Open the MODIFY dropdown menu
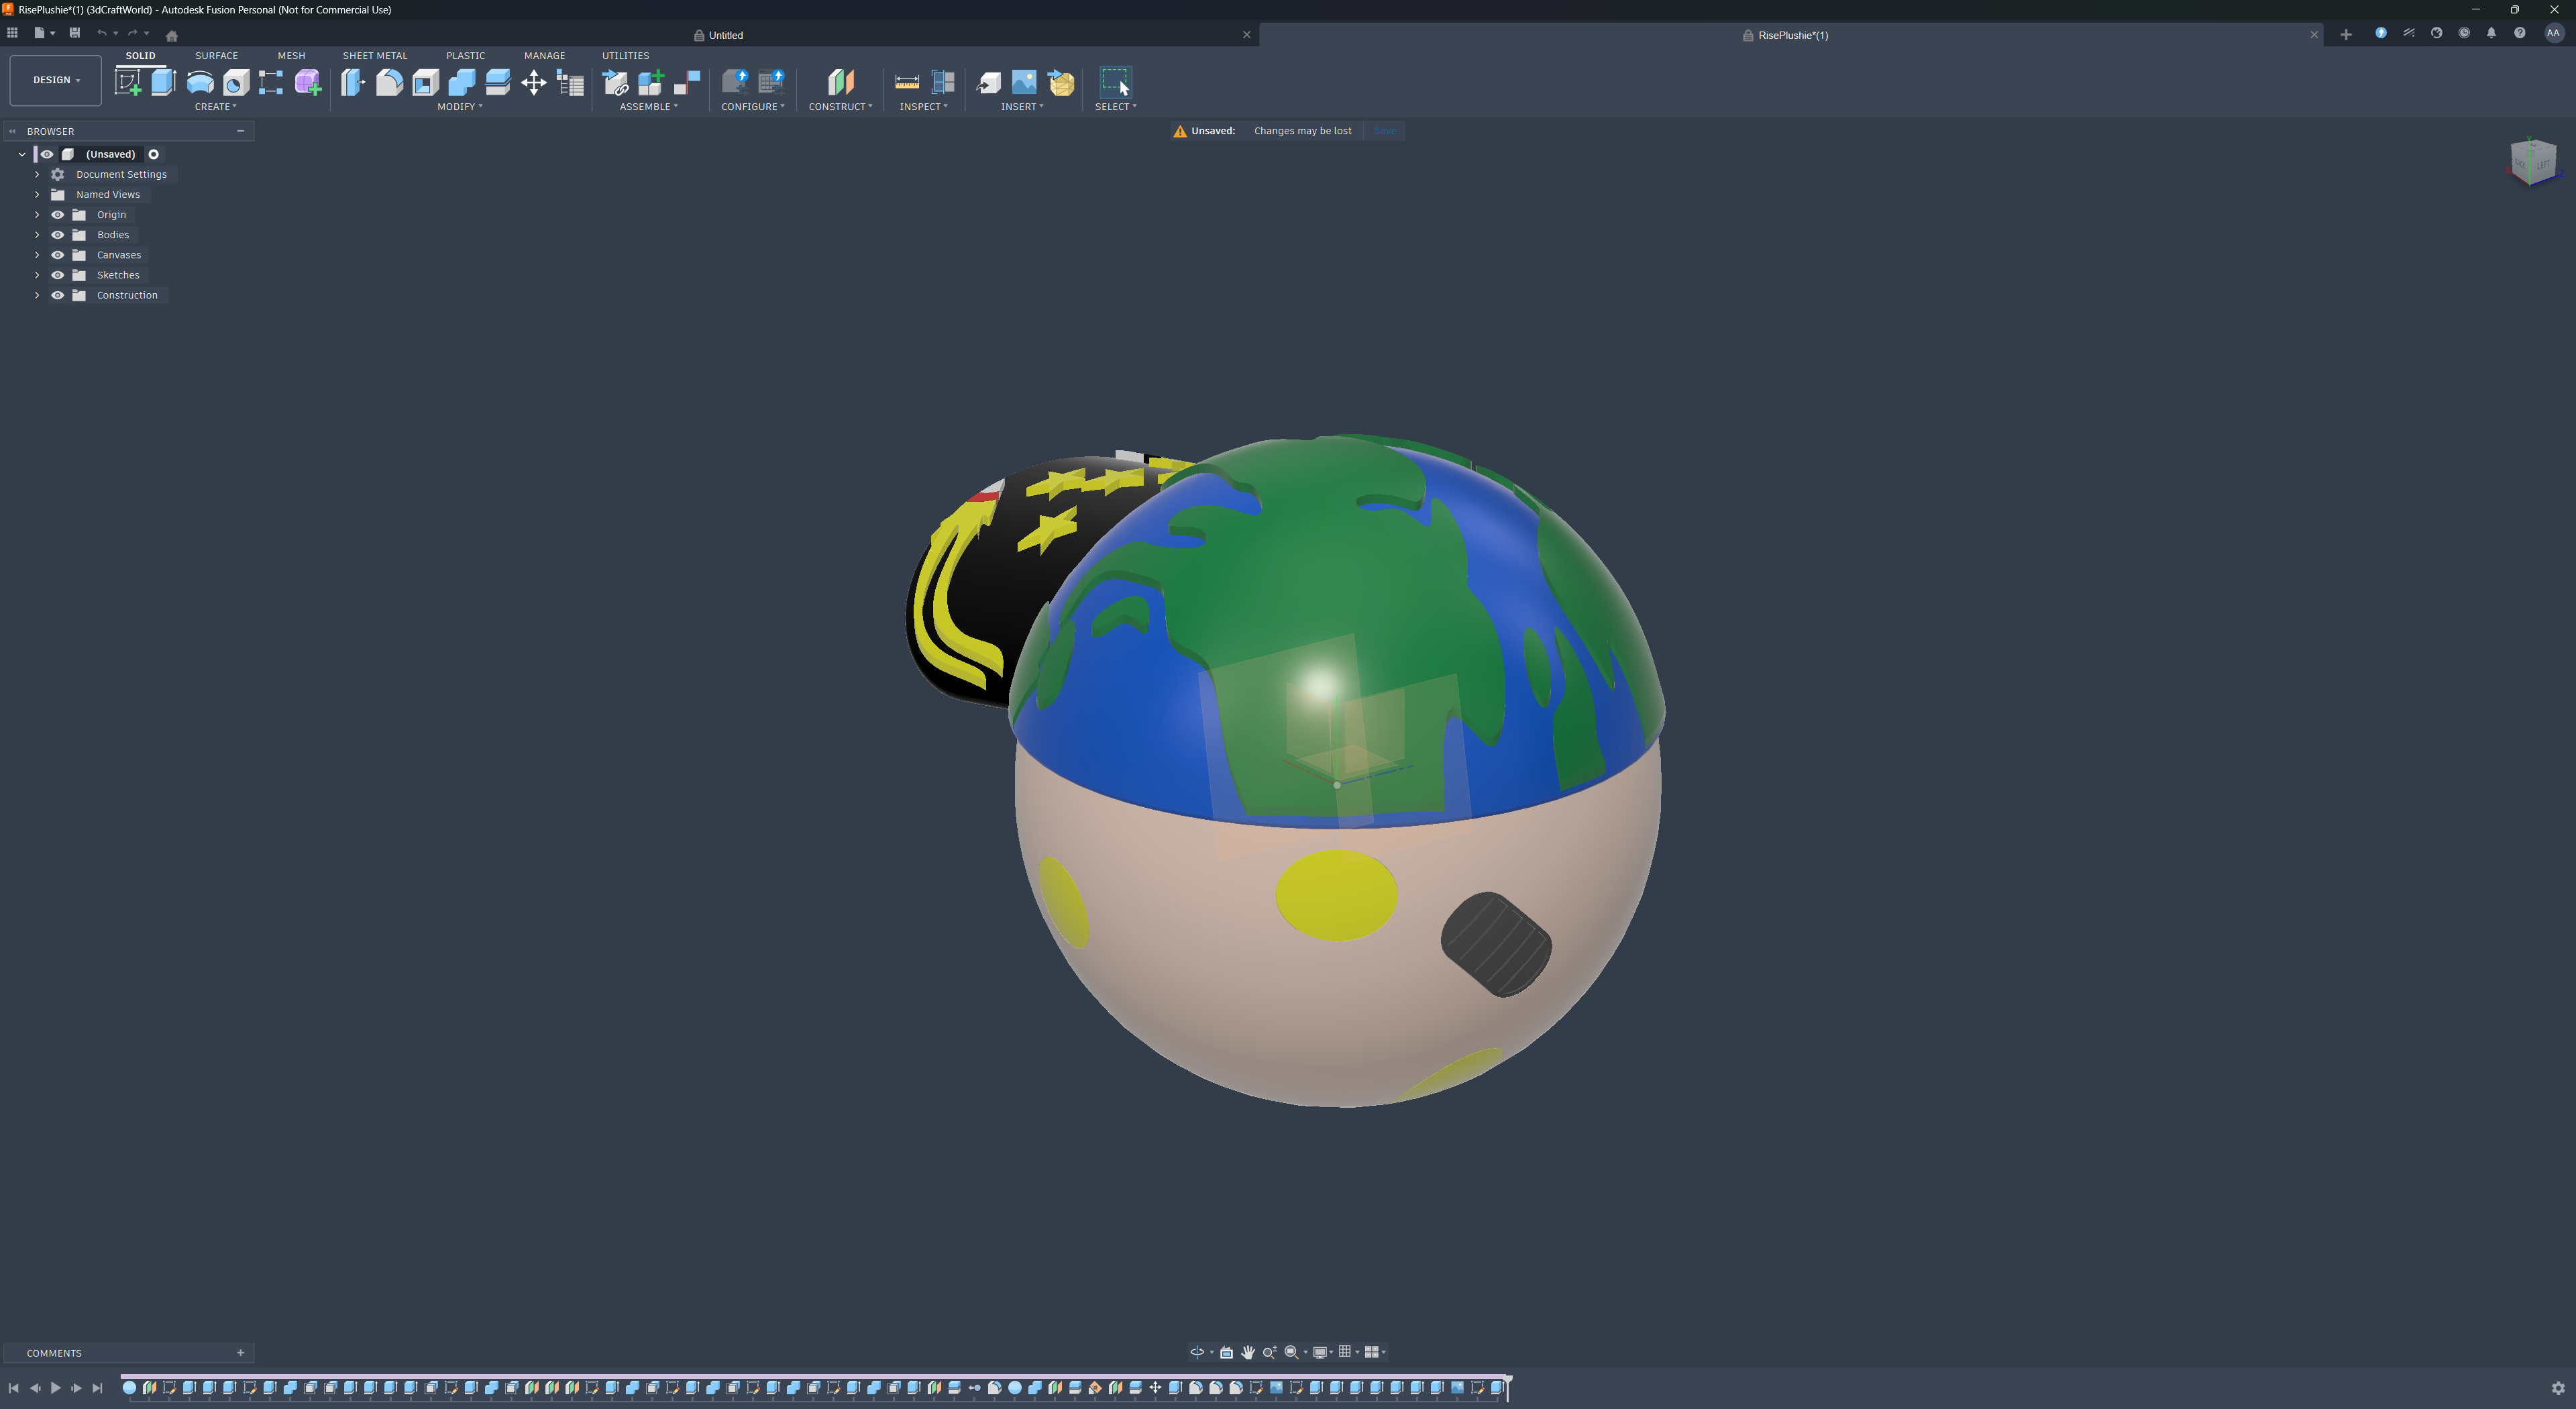Screen dimensions: 2576x1409 [x=459, y=107]
